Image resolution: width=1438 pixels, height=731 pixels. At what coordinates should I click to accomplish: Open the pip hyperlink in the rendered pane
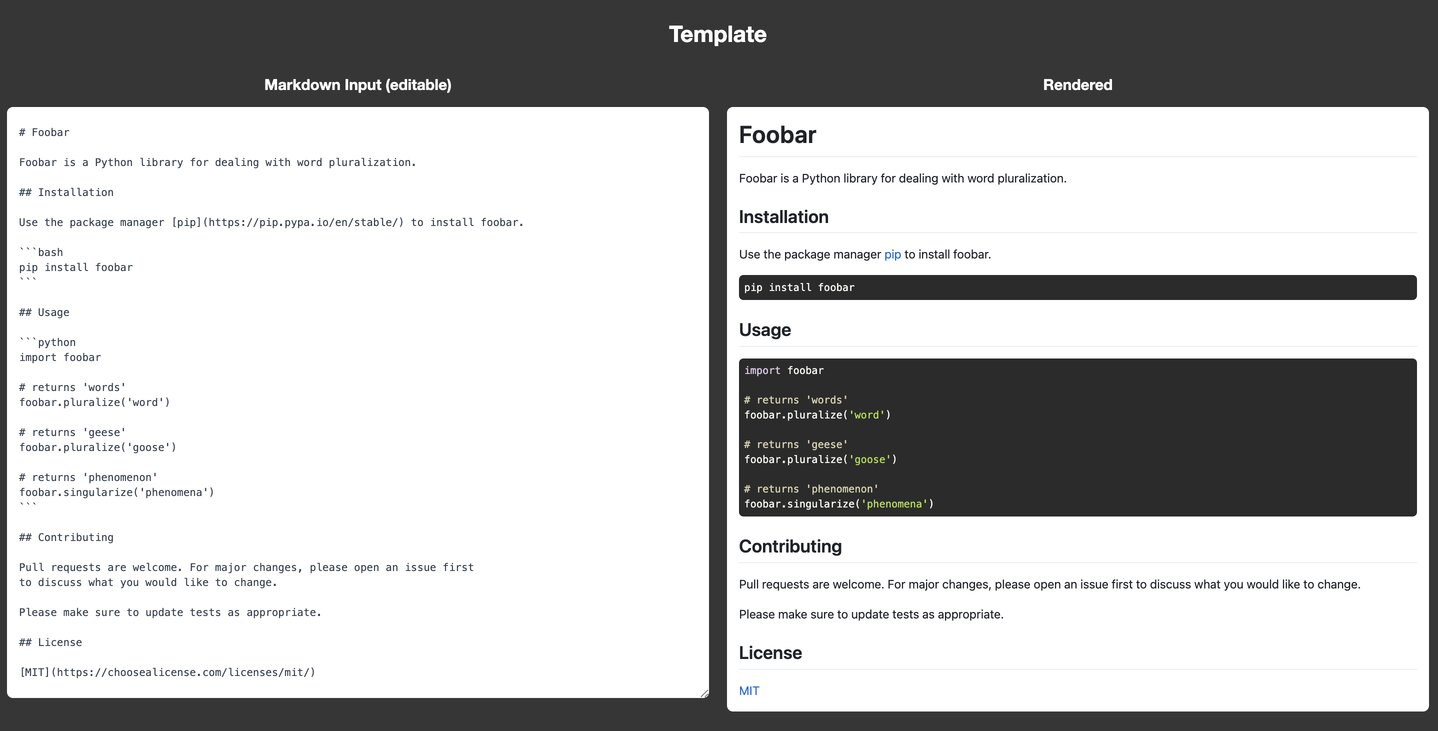pyautogui.click(x=892, y=254)
